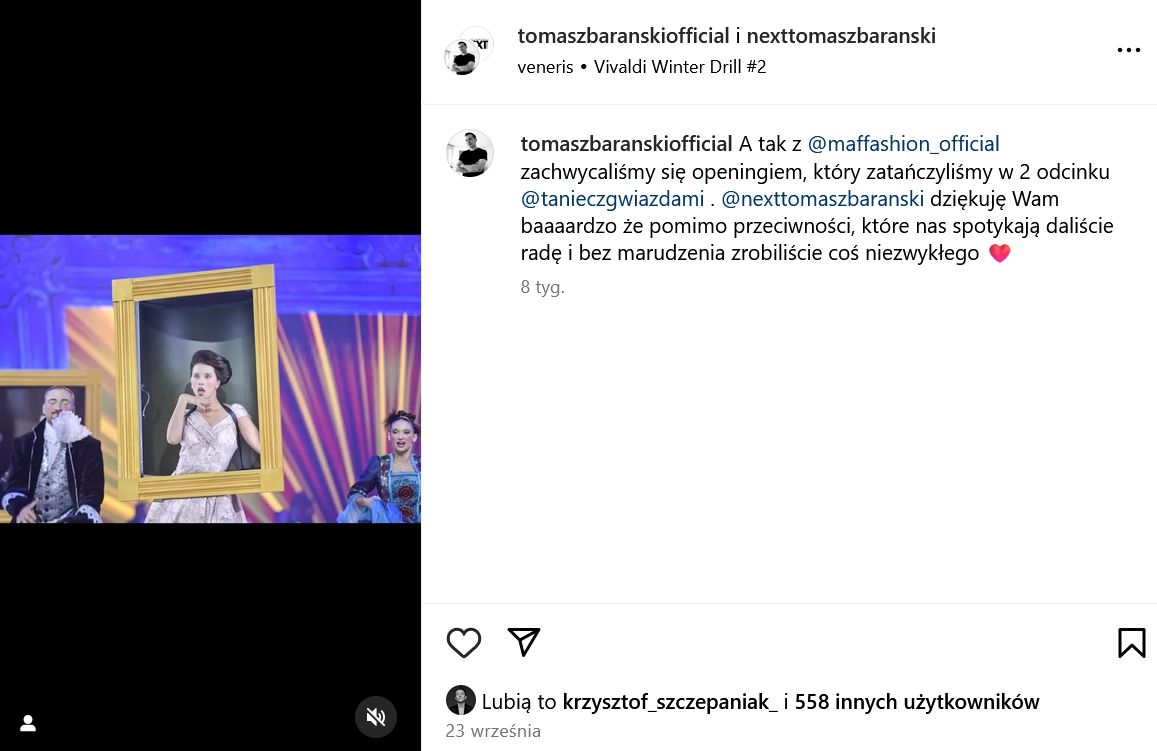Open the caption author's profile picture

click(x=469, y=154)
